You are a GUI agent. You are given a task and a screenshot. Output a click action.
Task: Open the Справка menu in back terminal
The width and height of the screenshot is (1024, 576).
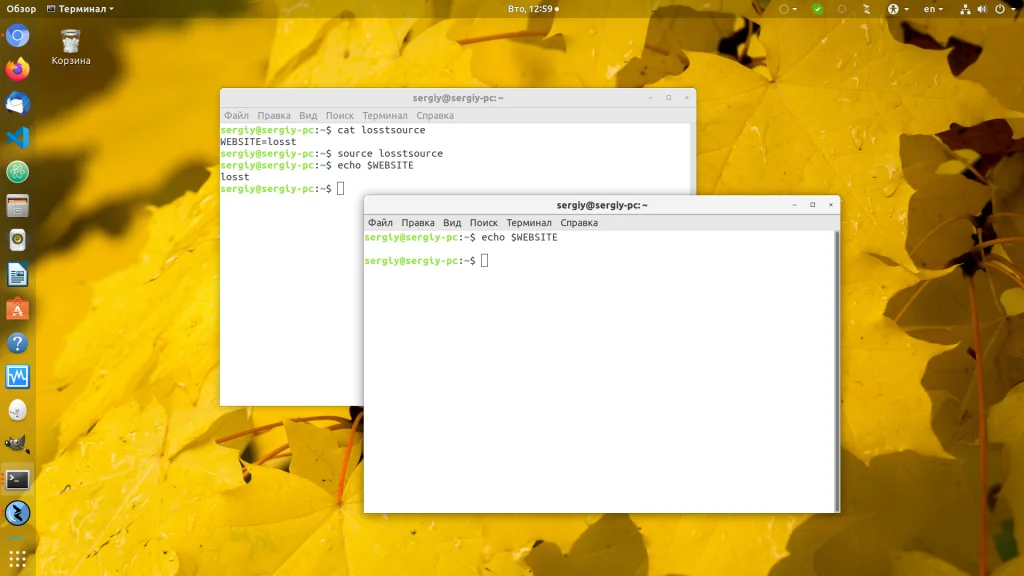point(435,116)
